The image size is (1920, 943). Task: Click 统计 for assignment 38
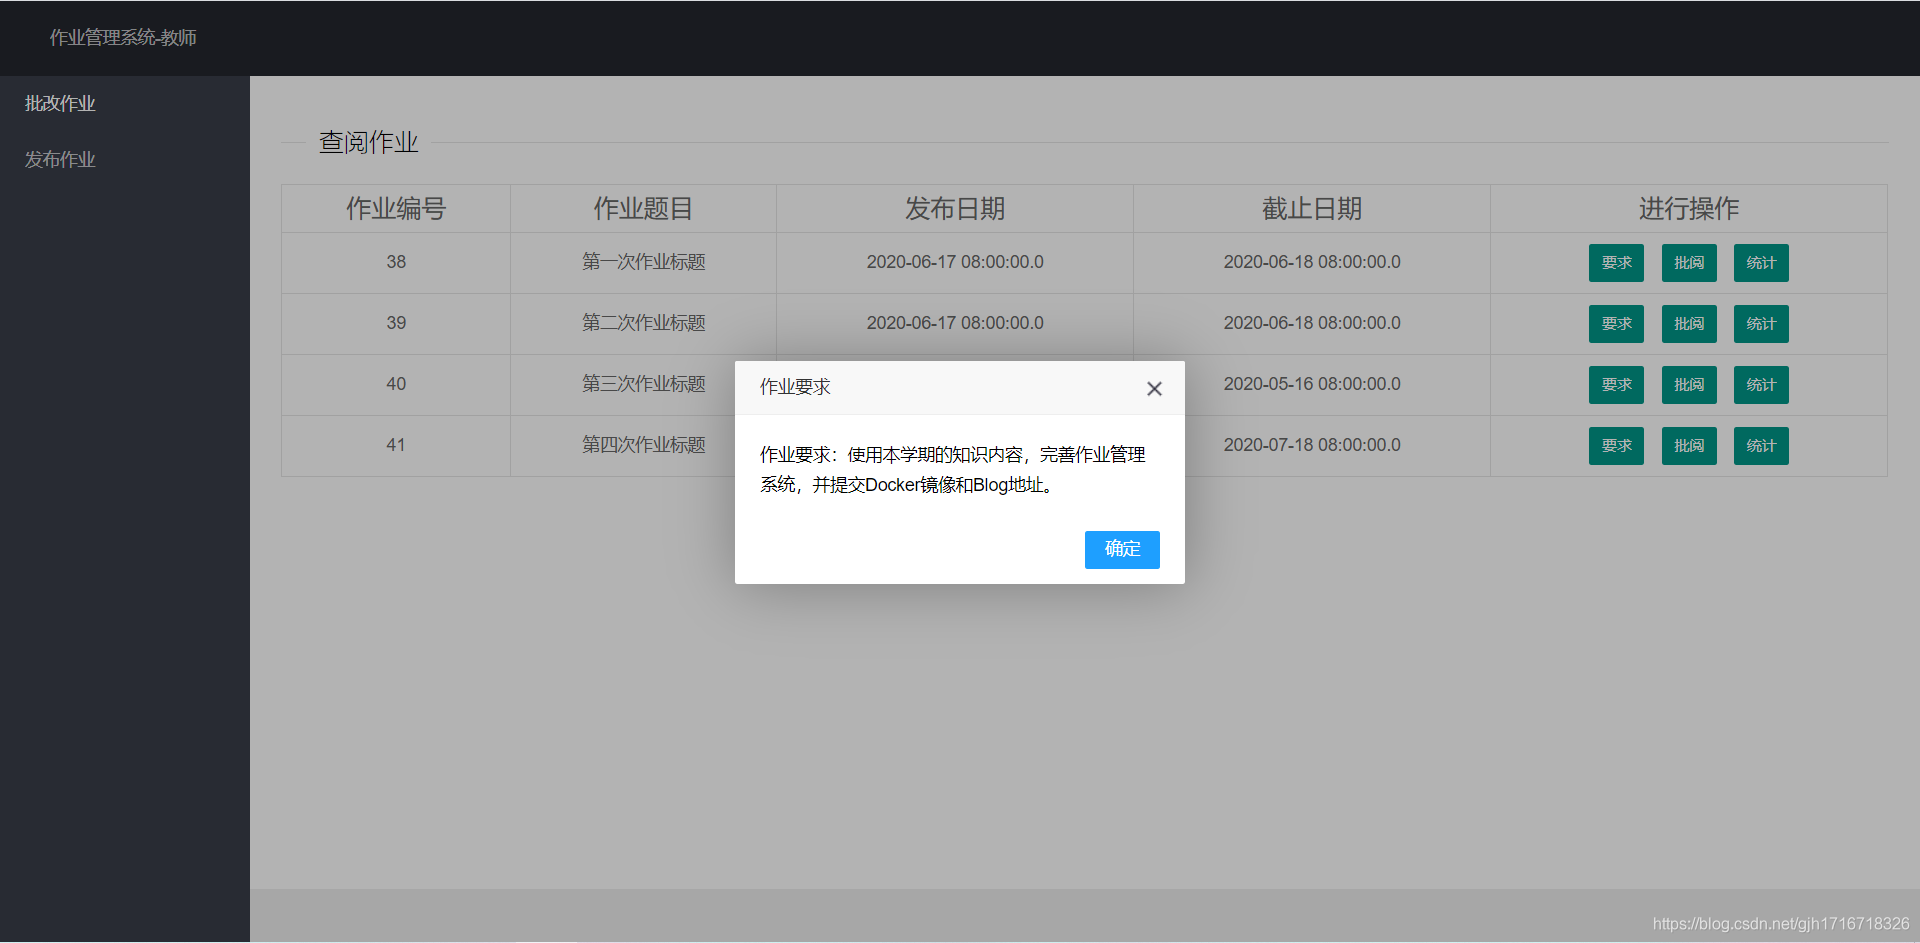tap(1760, 262)
